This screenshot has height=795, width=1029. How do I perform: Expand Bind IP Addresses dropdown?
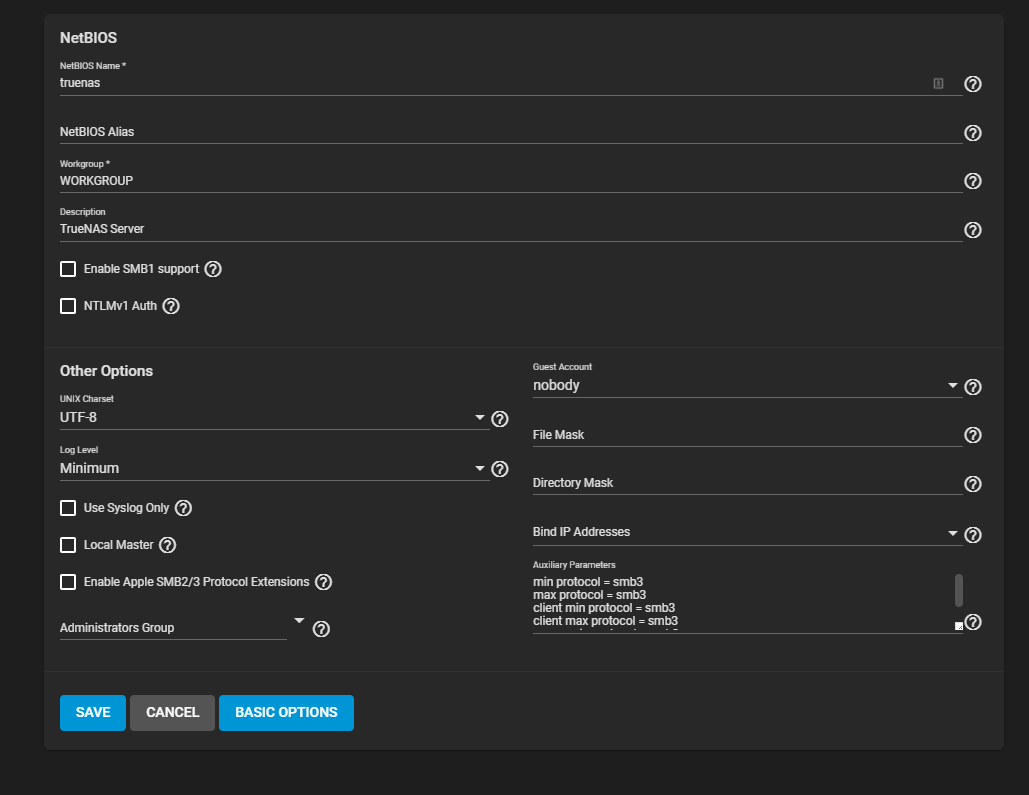tap(747, 532)
